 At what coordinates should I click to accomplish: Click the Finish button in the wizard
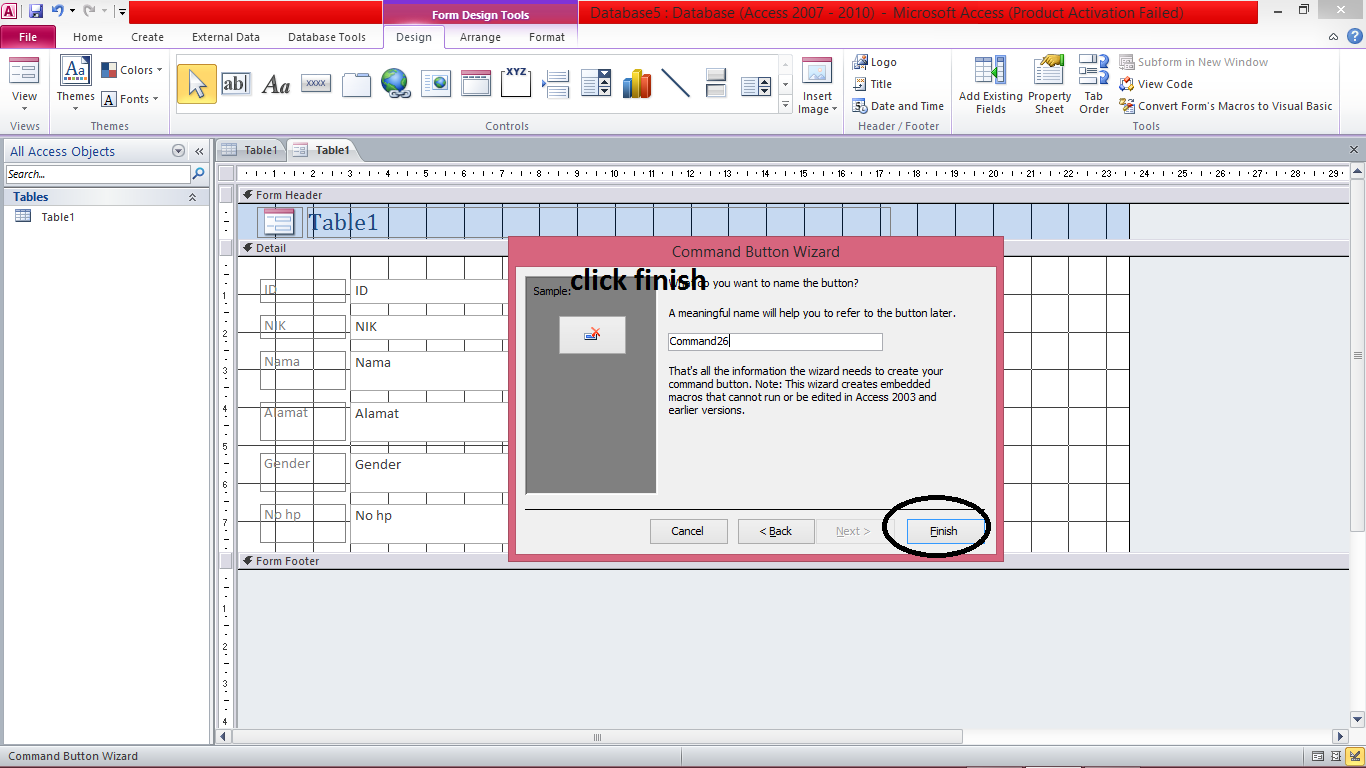(x=940, y=531)
